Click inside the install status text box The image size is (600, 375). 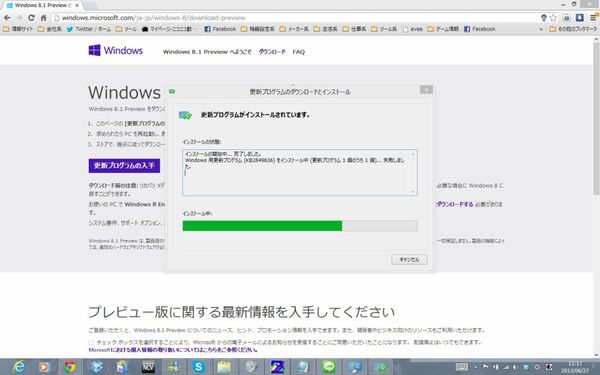[x=300, y=172]
